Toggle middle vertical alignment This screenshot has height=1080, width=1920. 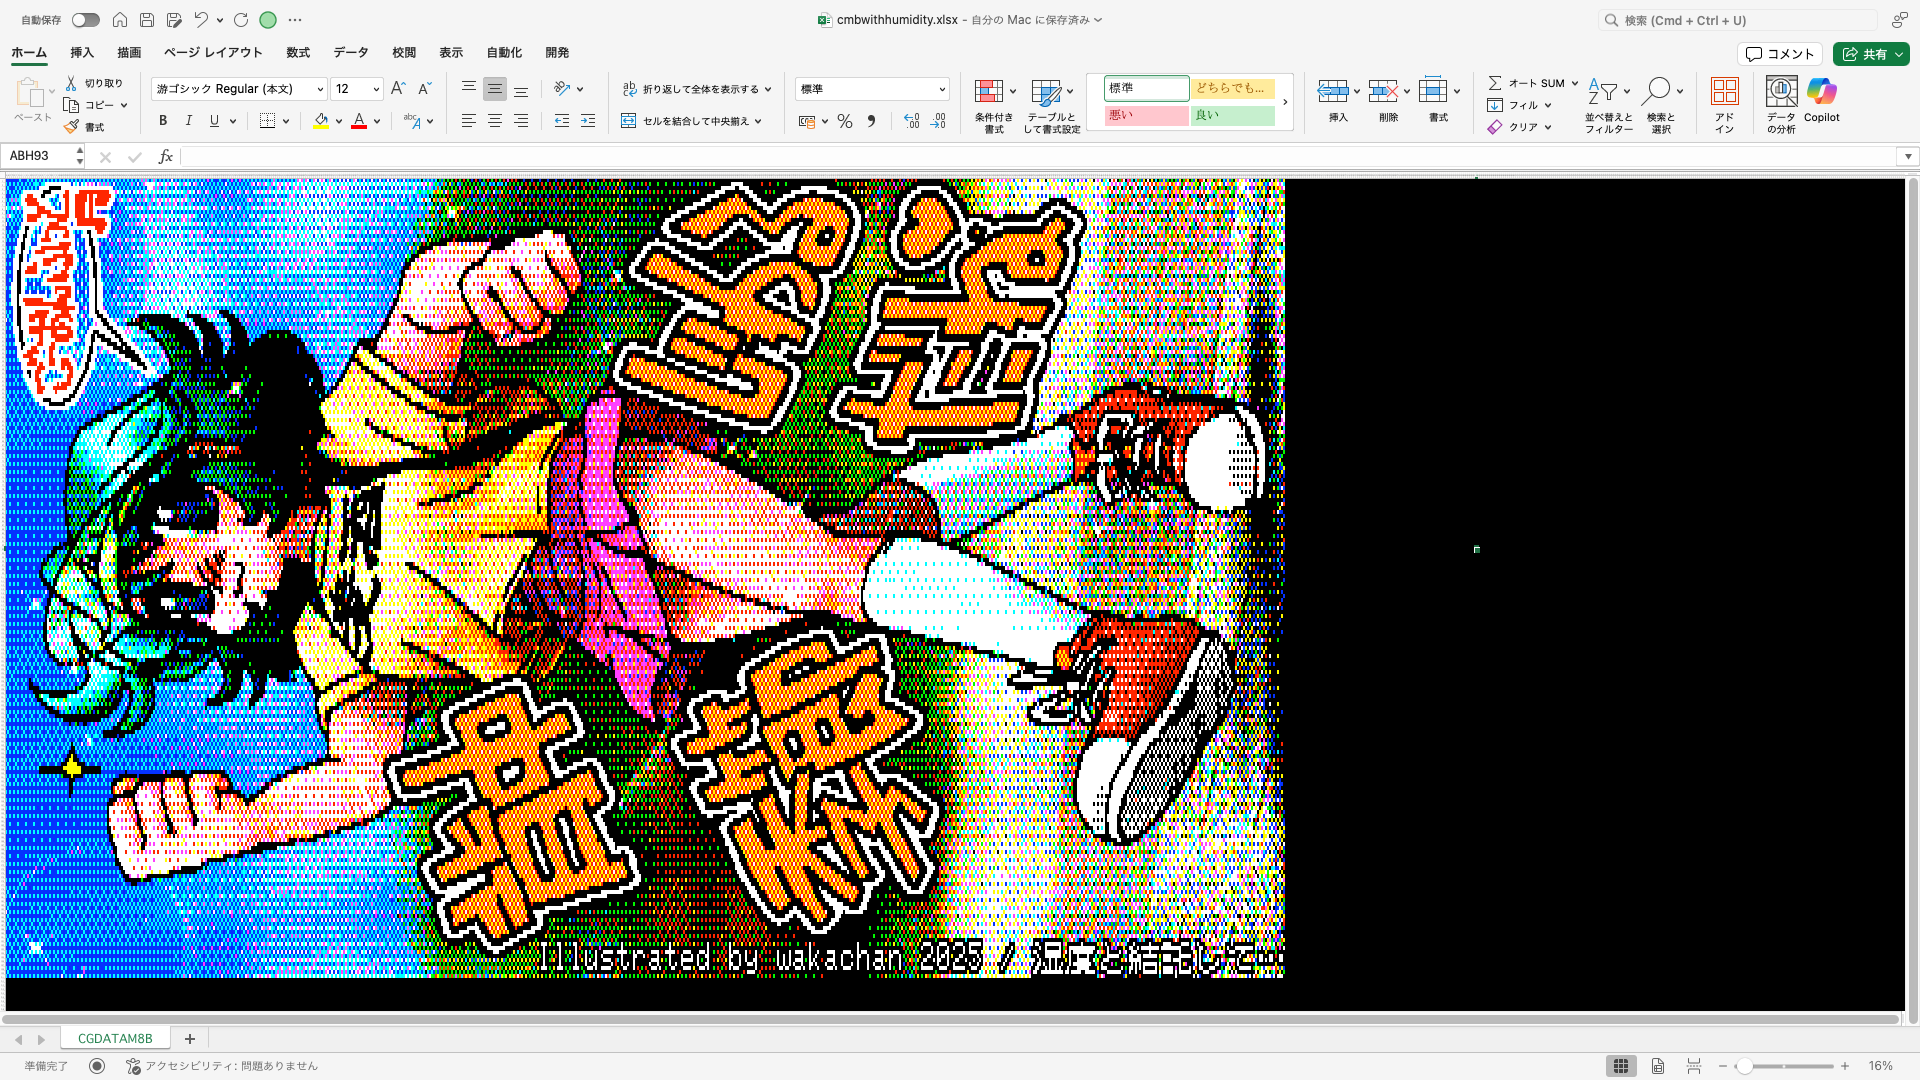click(495, 89)
